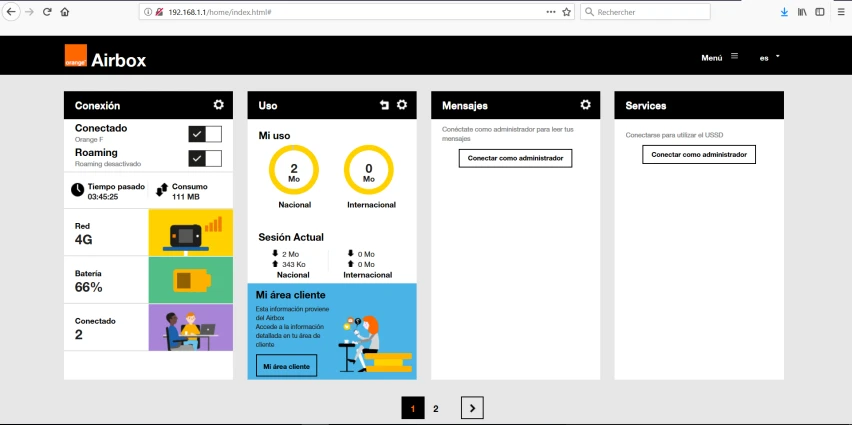Toggle the Conectado connection switch
This screenshot has width=852, height=425.
point(205,134)
